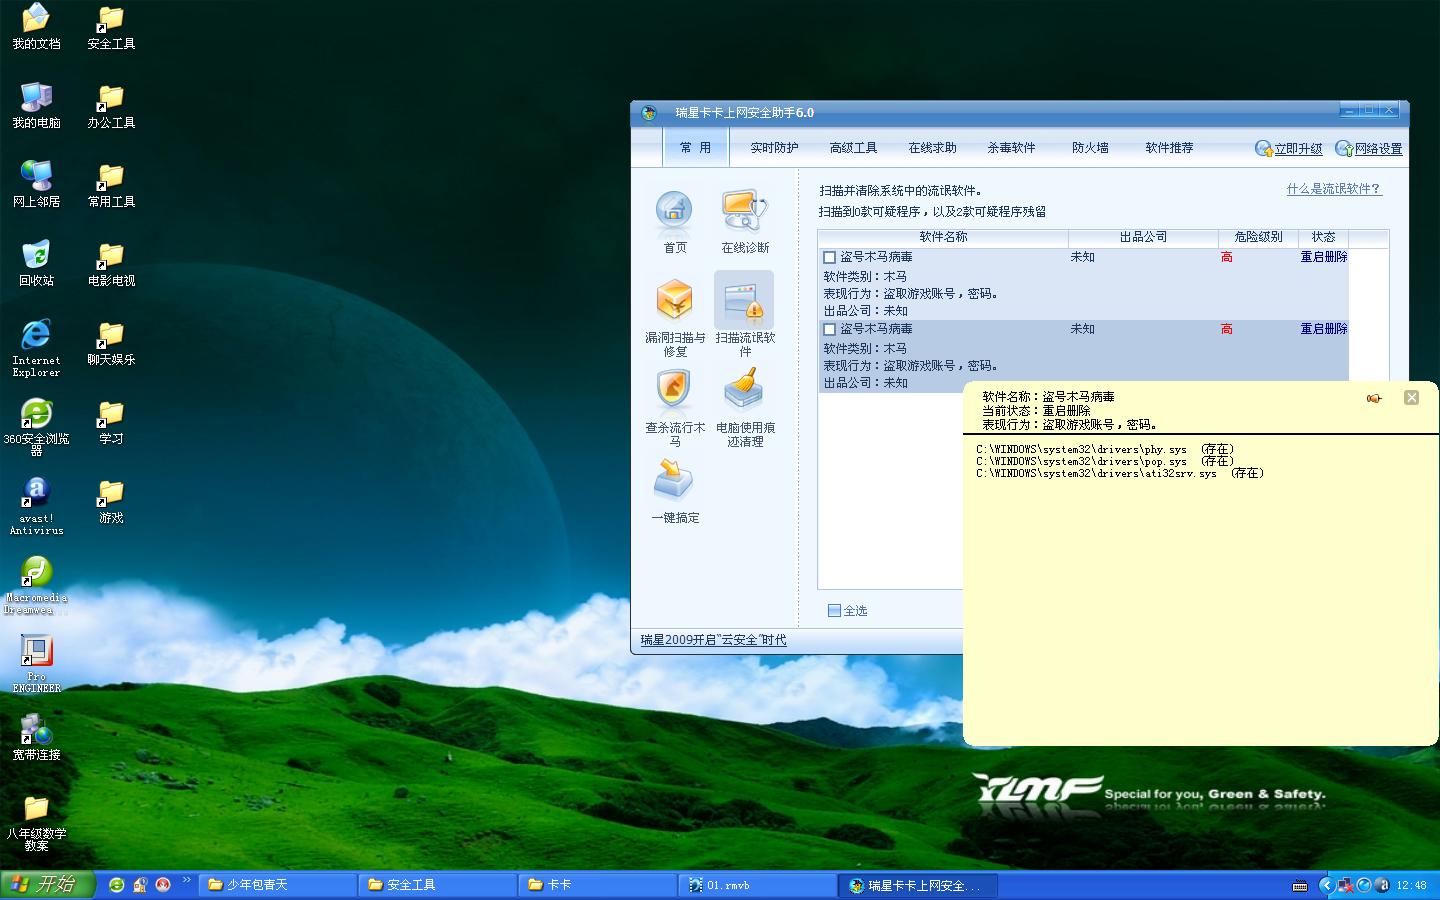The image size is (1440, 900).
Task: Select the pop.sys driver path line
Action: [1105, 462]
